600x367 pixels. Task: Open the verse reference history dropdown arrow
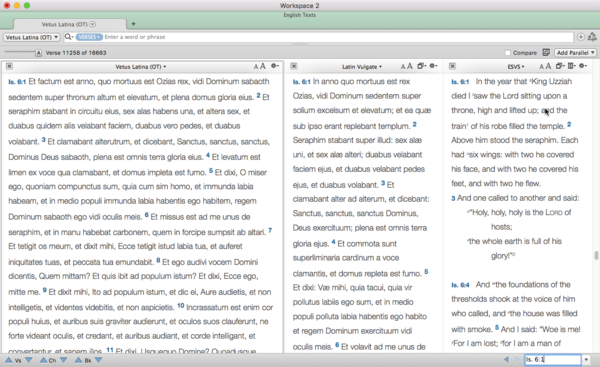pyautogui.click(x=586, y=360)
